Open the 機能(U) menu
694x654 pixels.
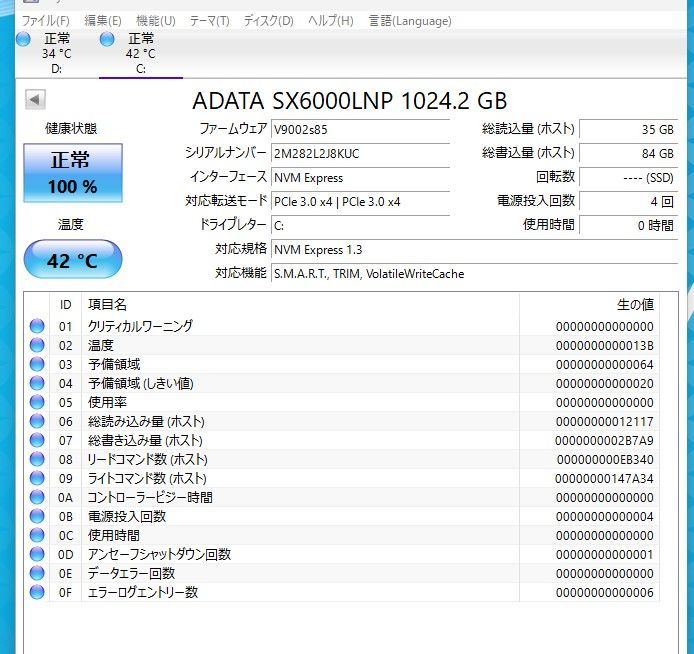tap(155, 20)
